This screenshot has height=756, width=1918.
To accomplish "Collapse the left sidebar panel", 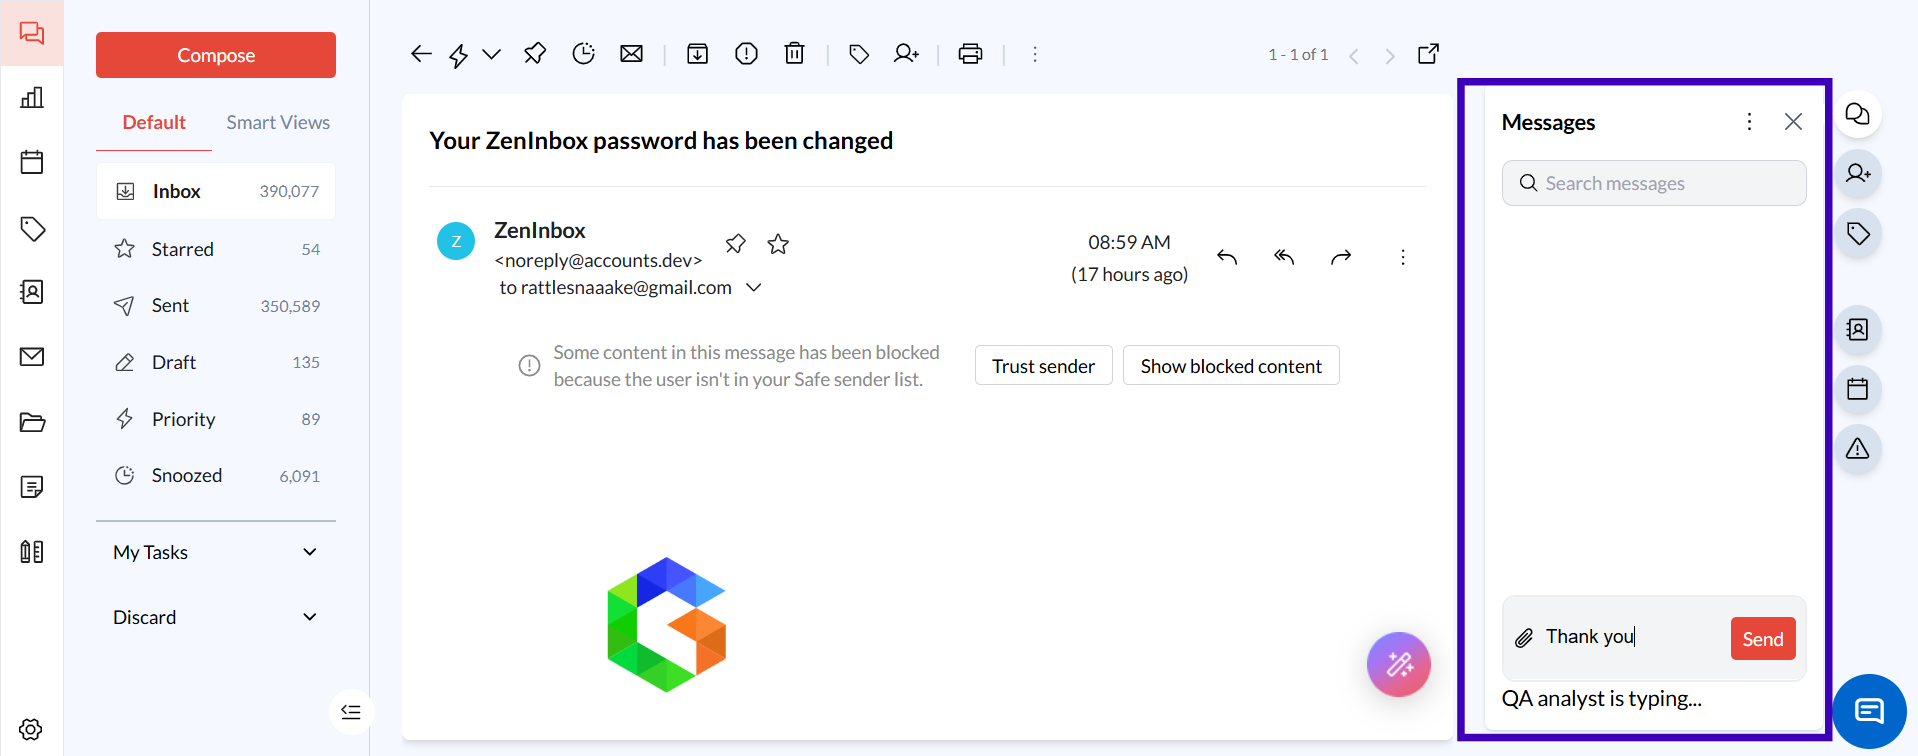I will point(351,712).
